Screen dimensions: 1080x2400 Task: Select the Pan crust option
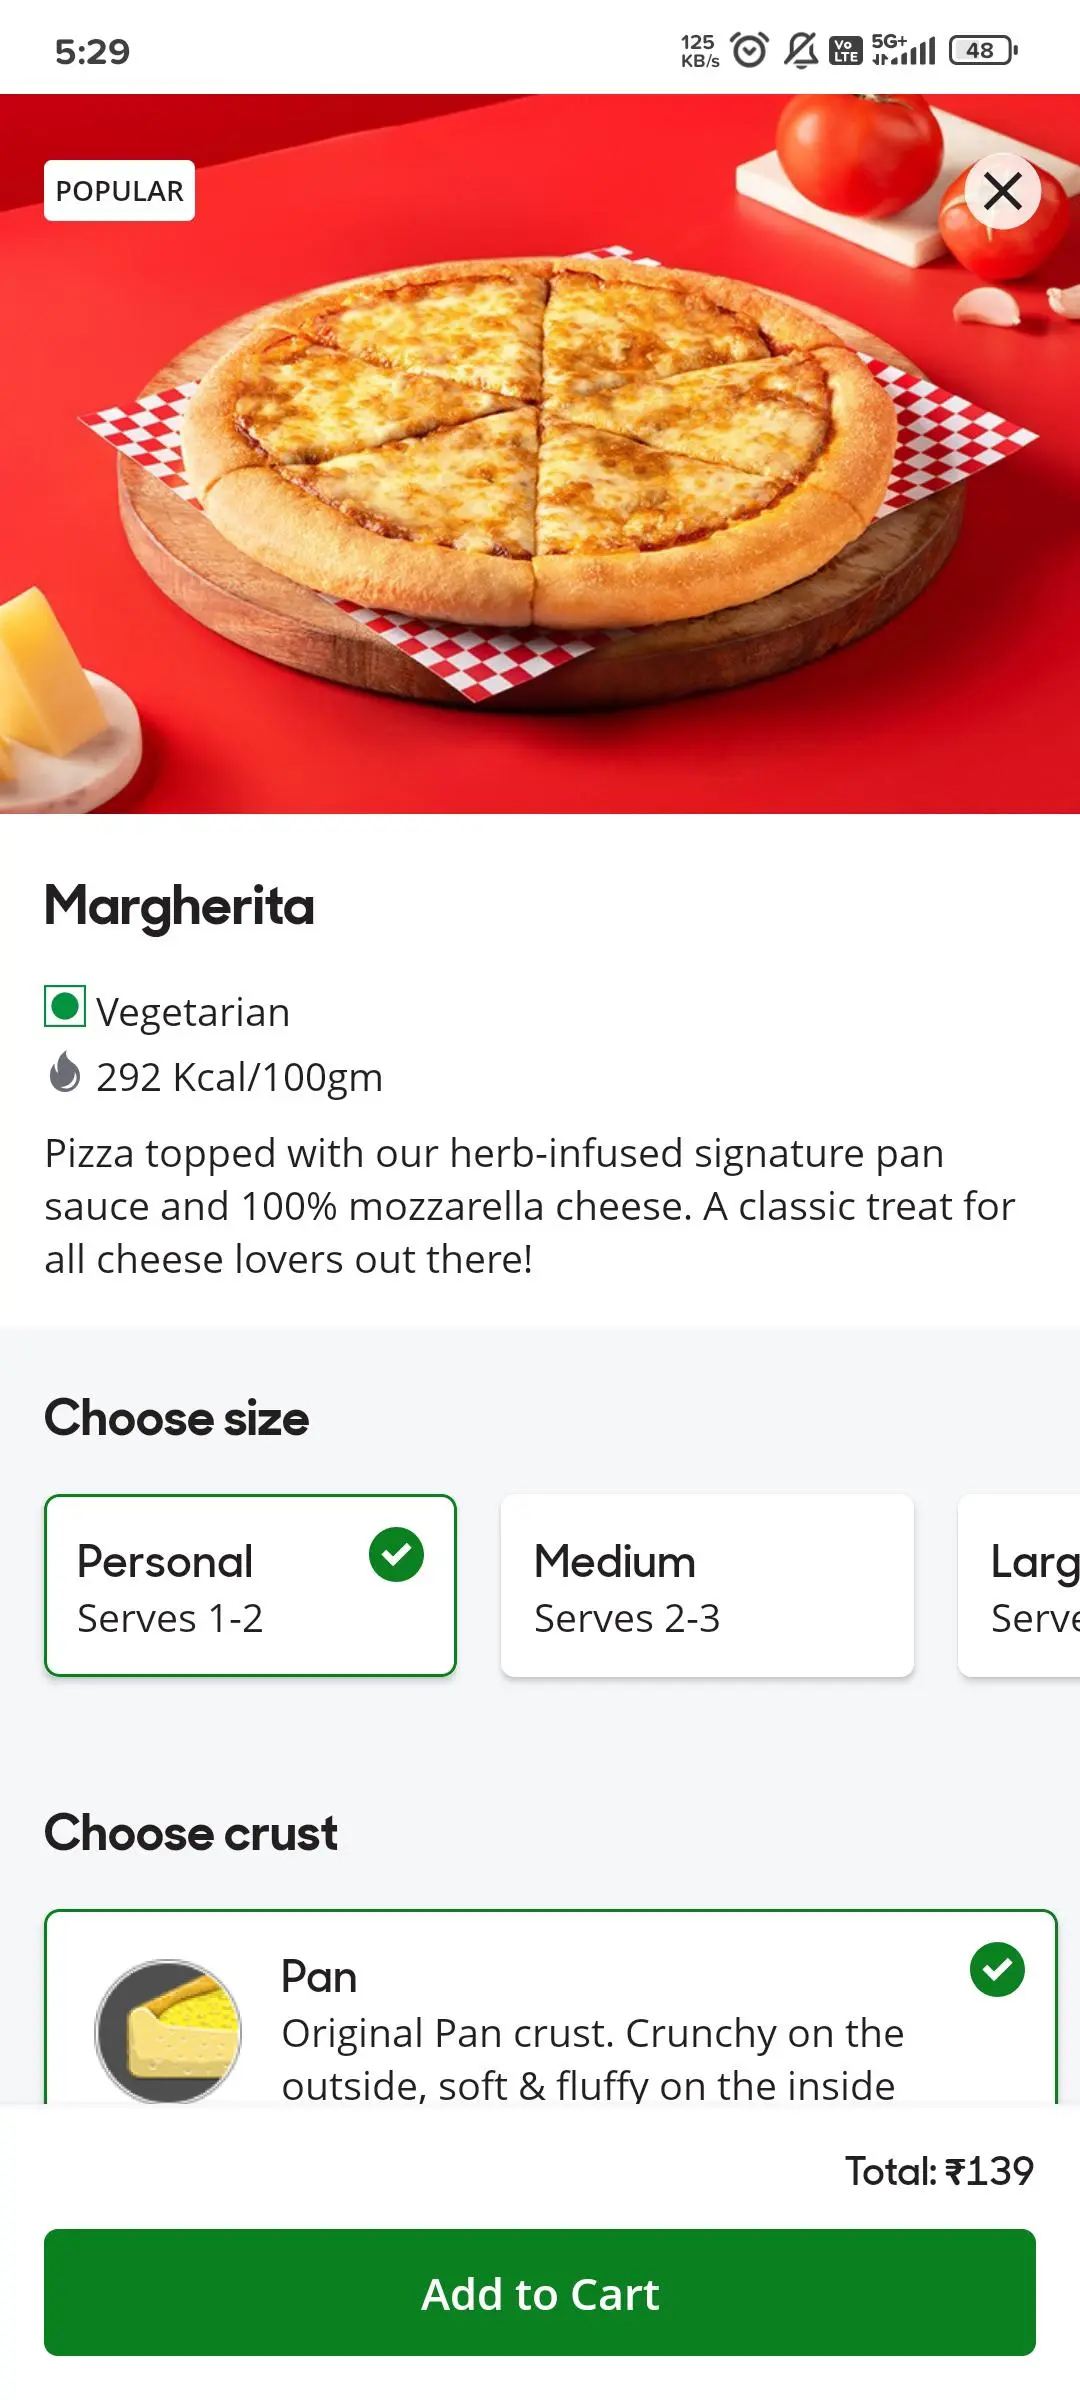point(551,2007)
